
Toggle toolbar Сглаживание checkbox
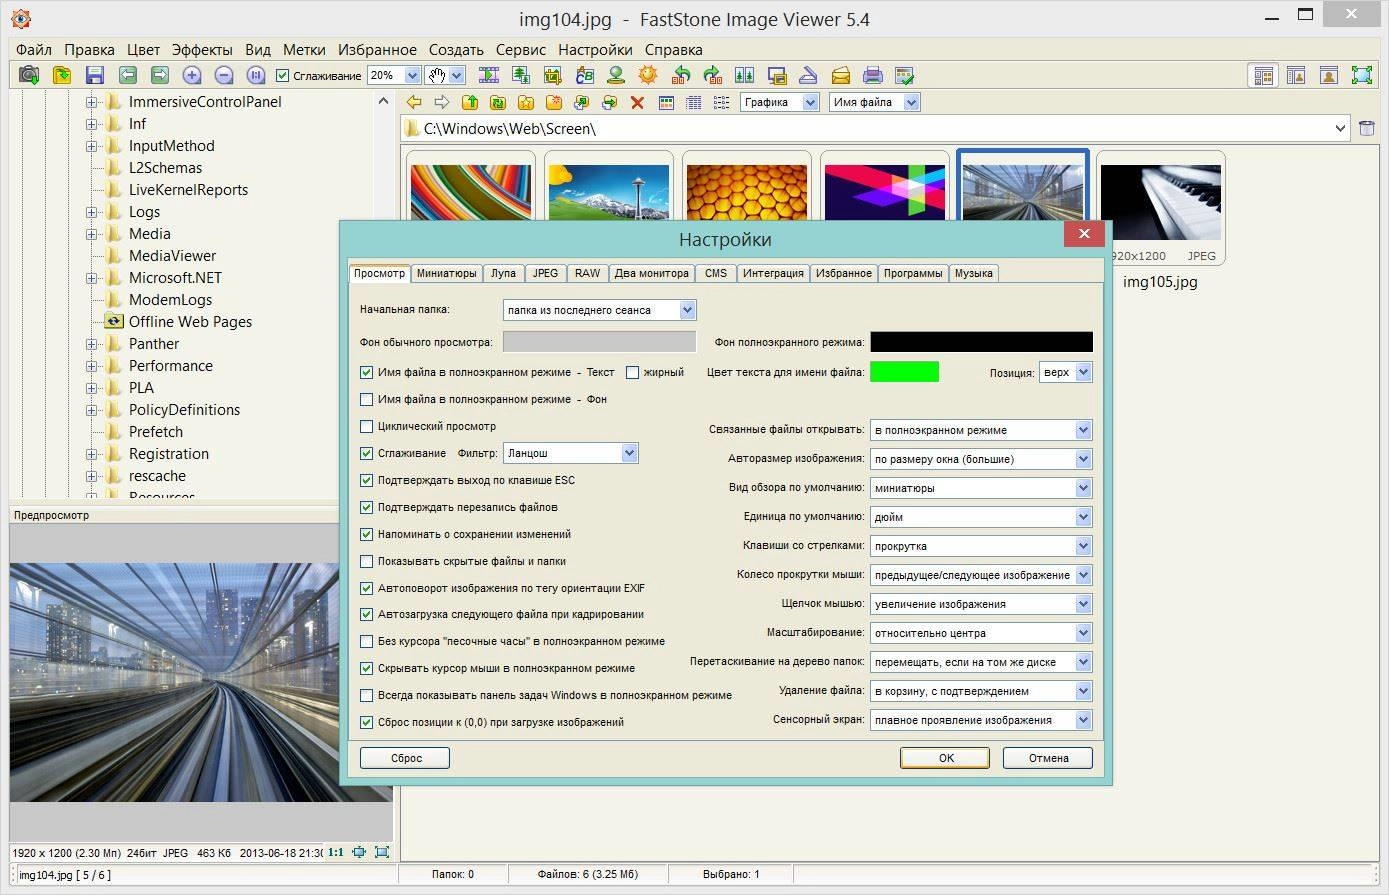pos(282,75)
